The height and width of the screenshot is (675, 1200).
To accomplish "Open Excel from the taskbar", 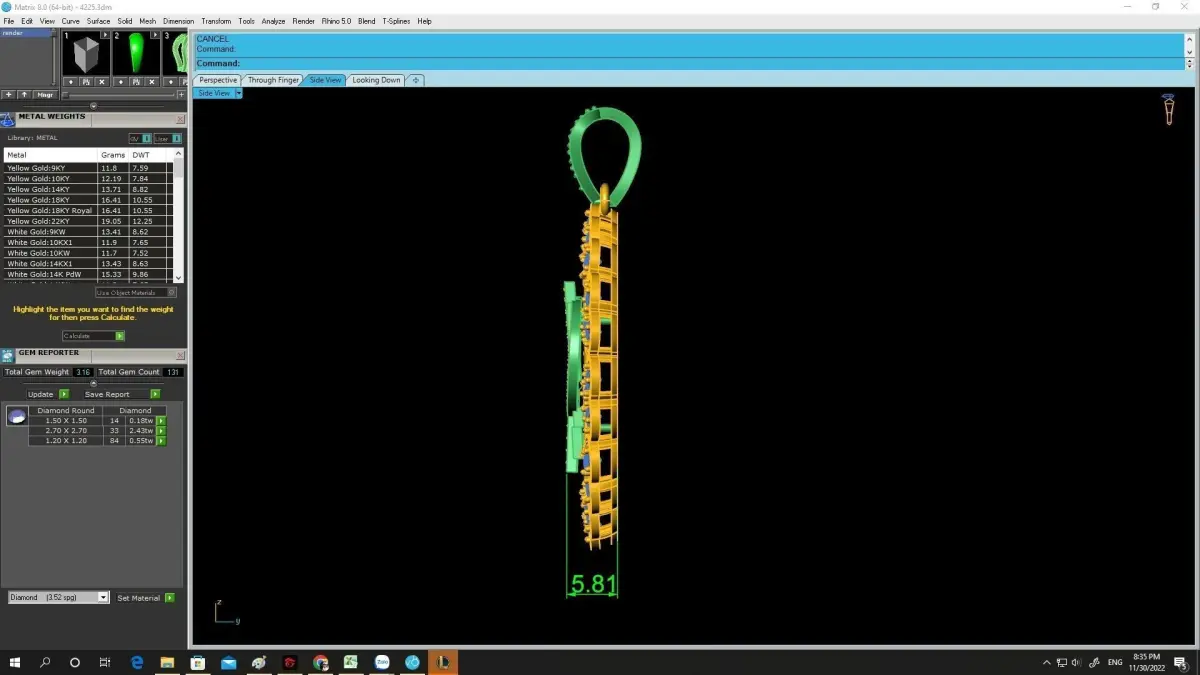I will [x=351, y=662].
